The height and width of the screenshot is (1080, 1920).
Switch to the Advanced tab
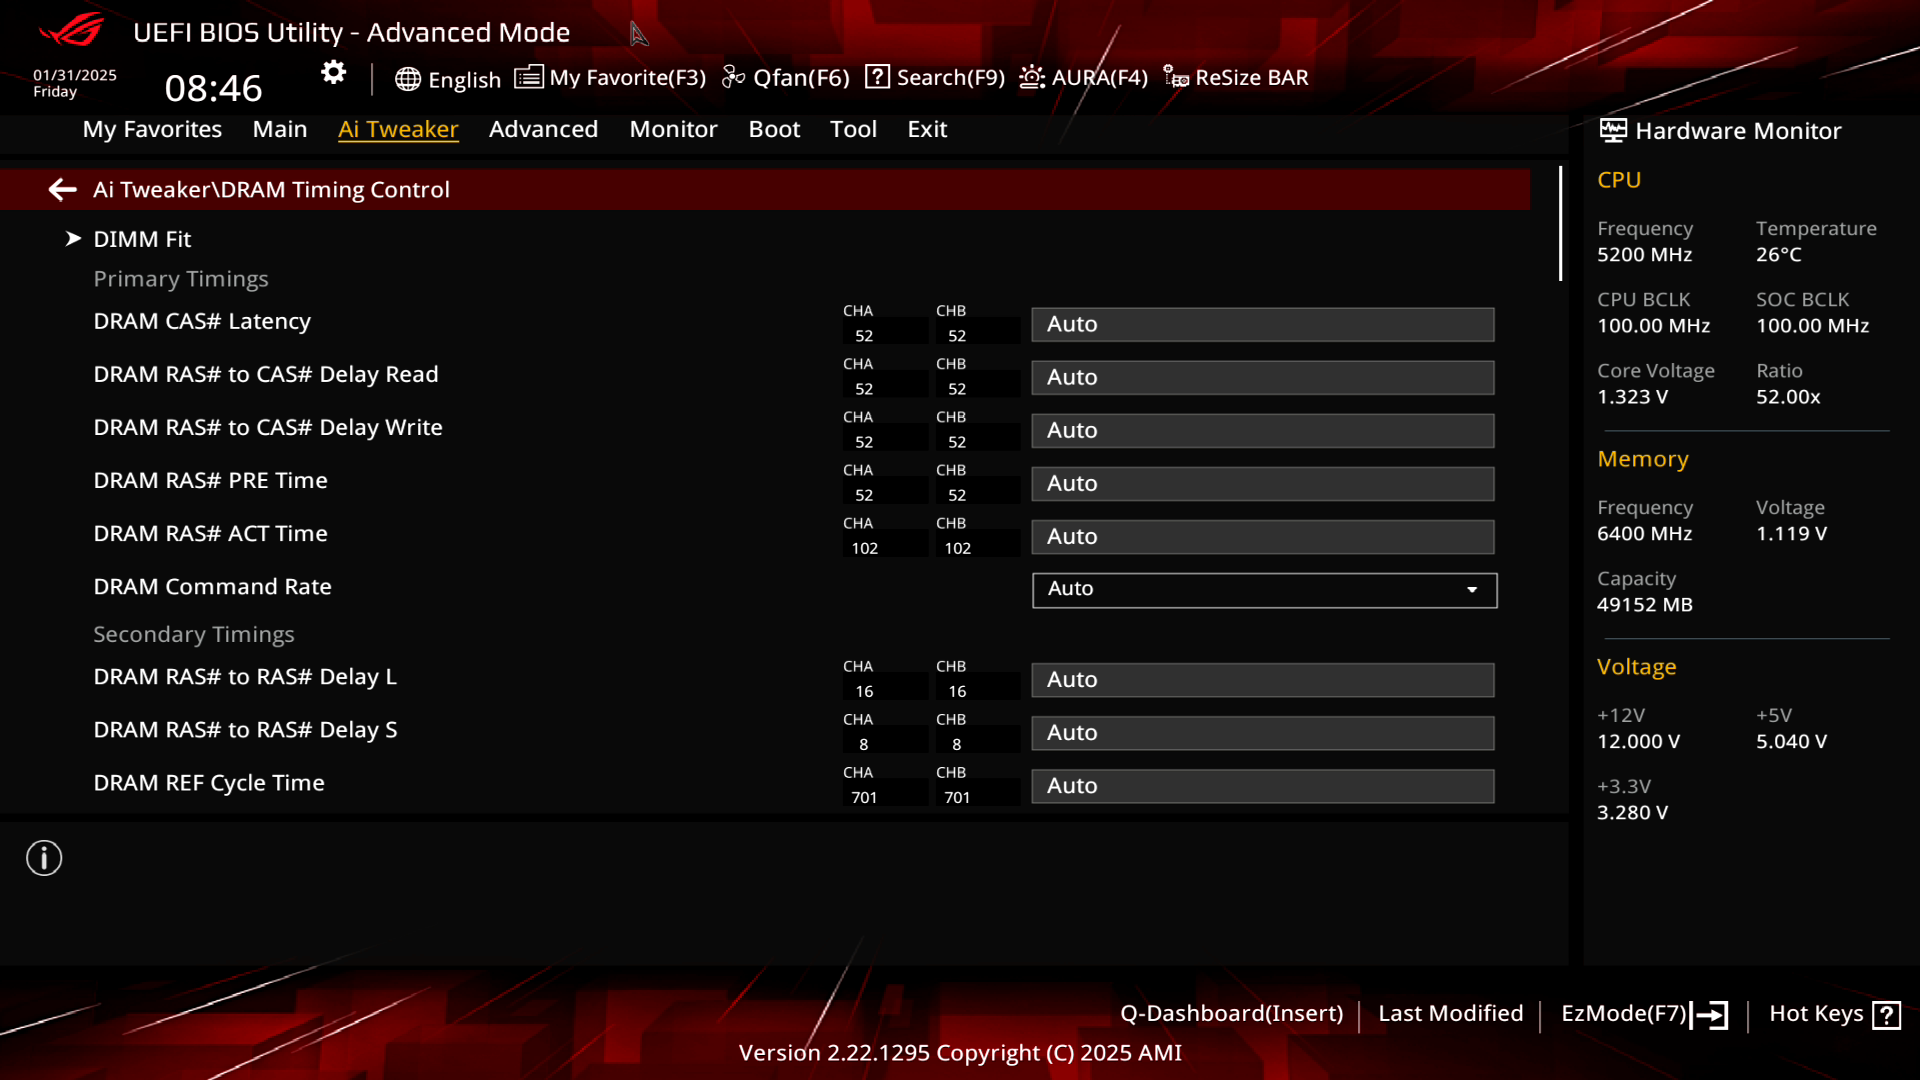click(x=543, y=129)
